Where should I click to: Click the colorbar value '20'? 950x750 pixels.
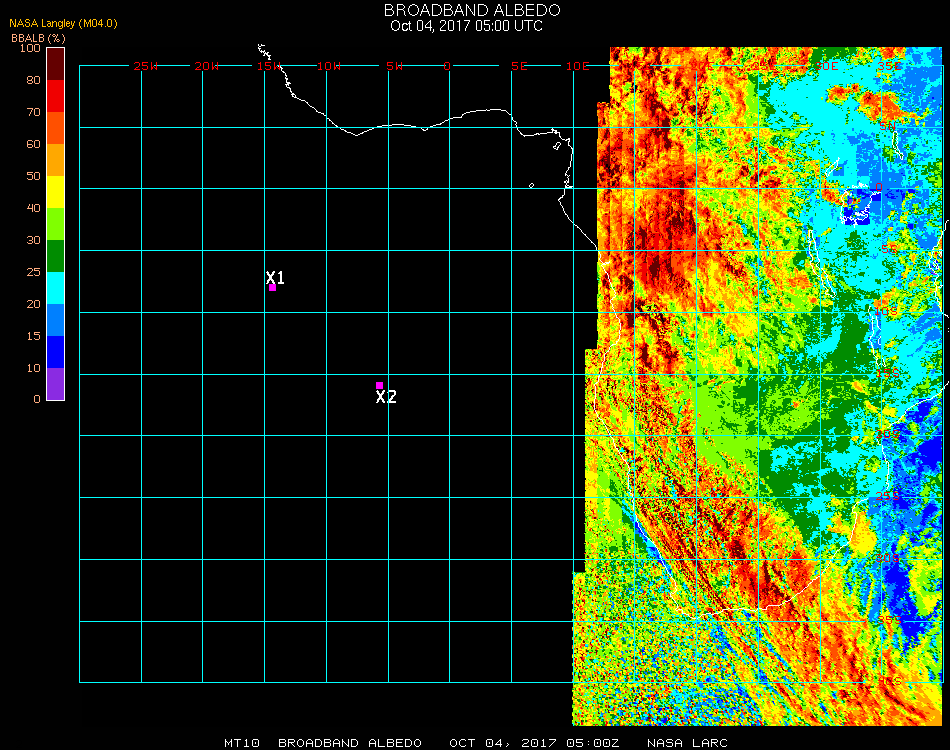pyautogui.click(x=33, y=304)
